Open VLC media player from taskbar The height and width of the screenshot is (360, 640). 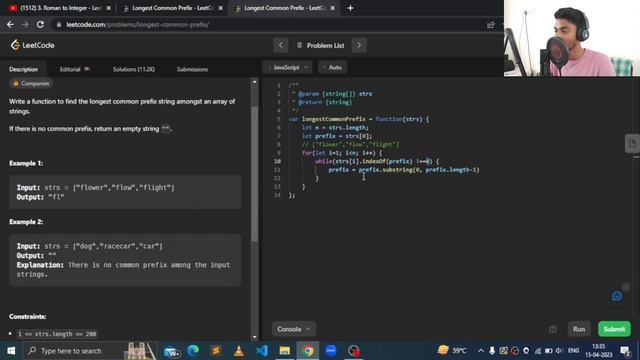(239, 351)
